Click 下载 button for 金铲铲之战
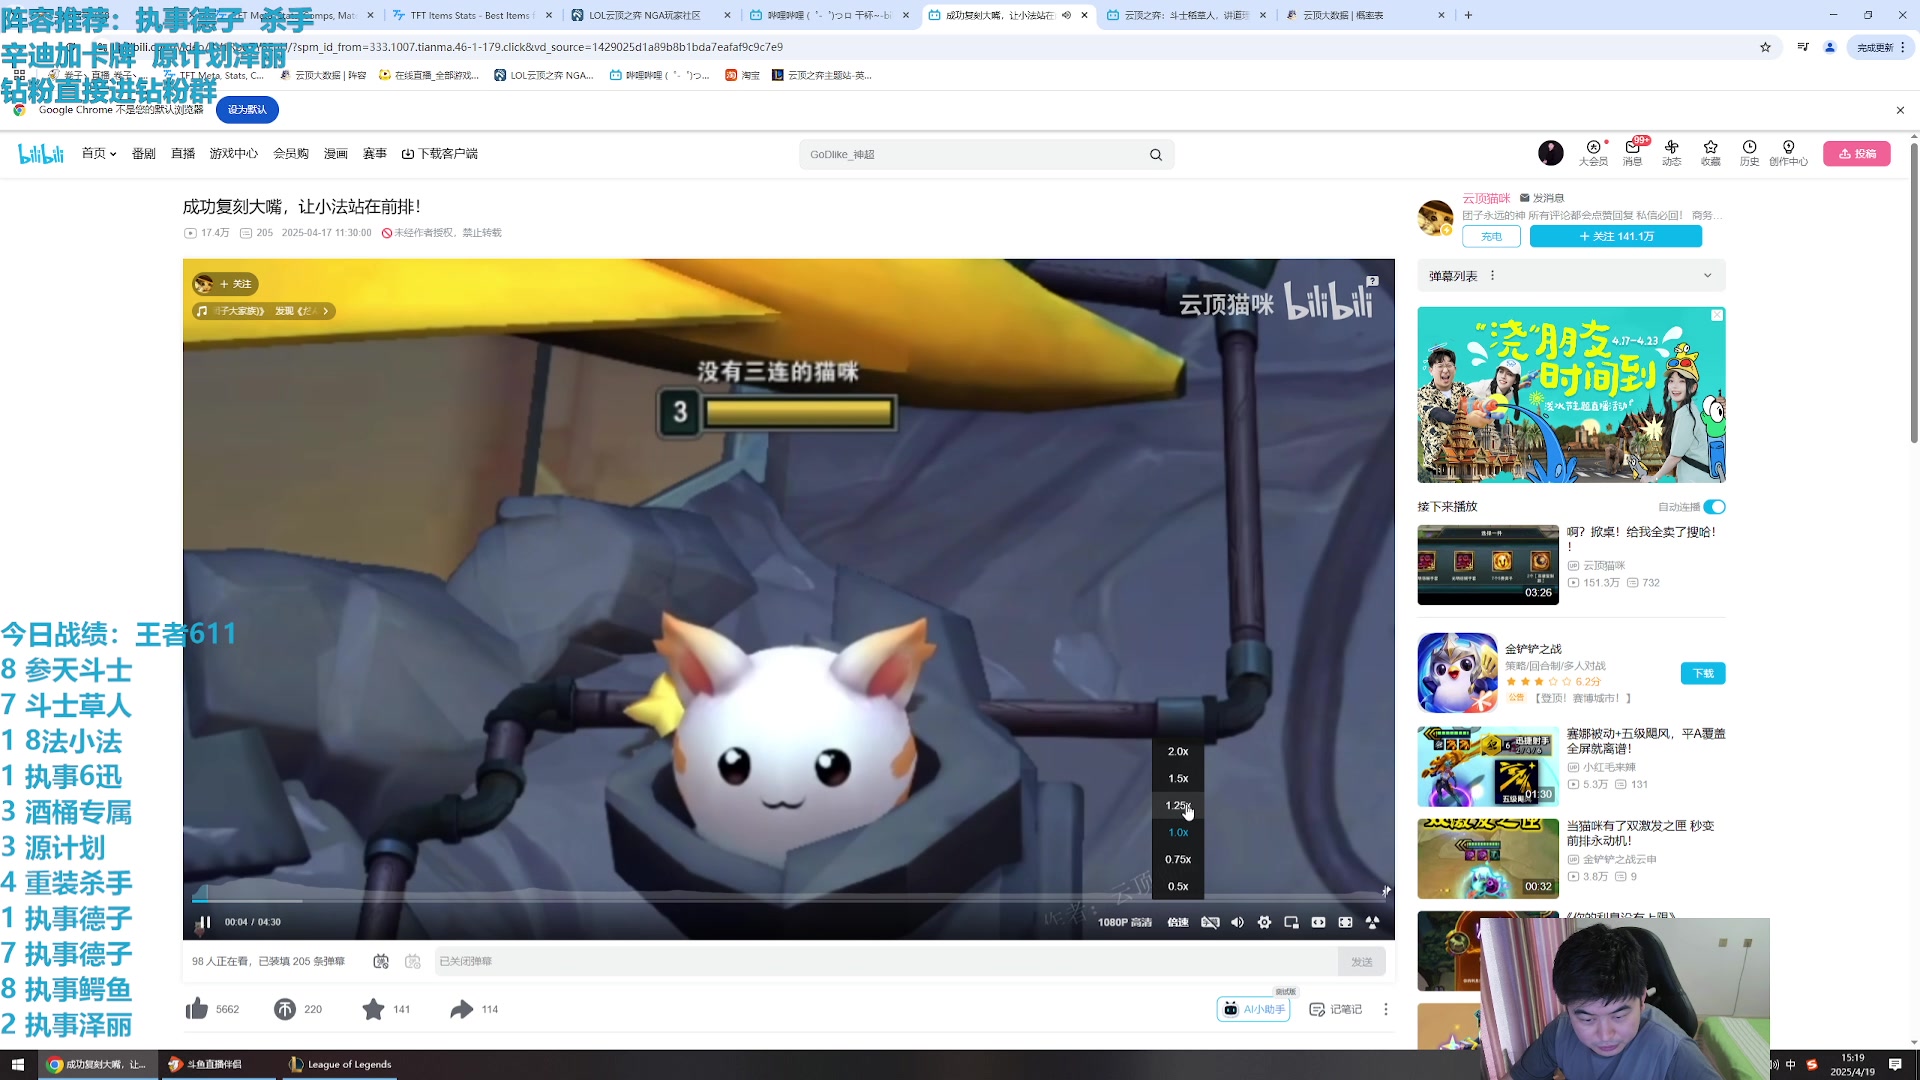Viewport: 1920px width, 1080px height. [x=1703, y=673]
